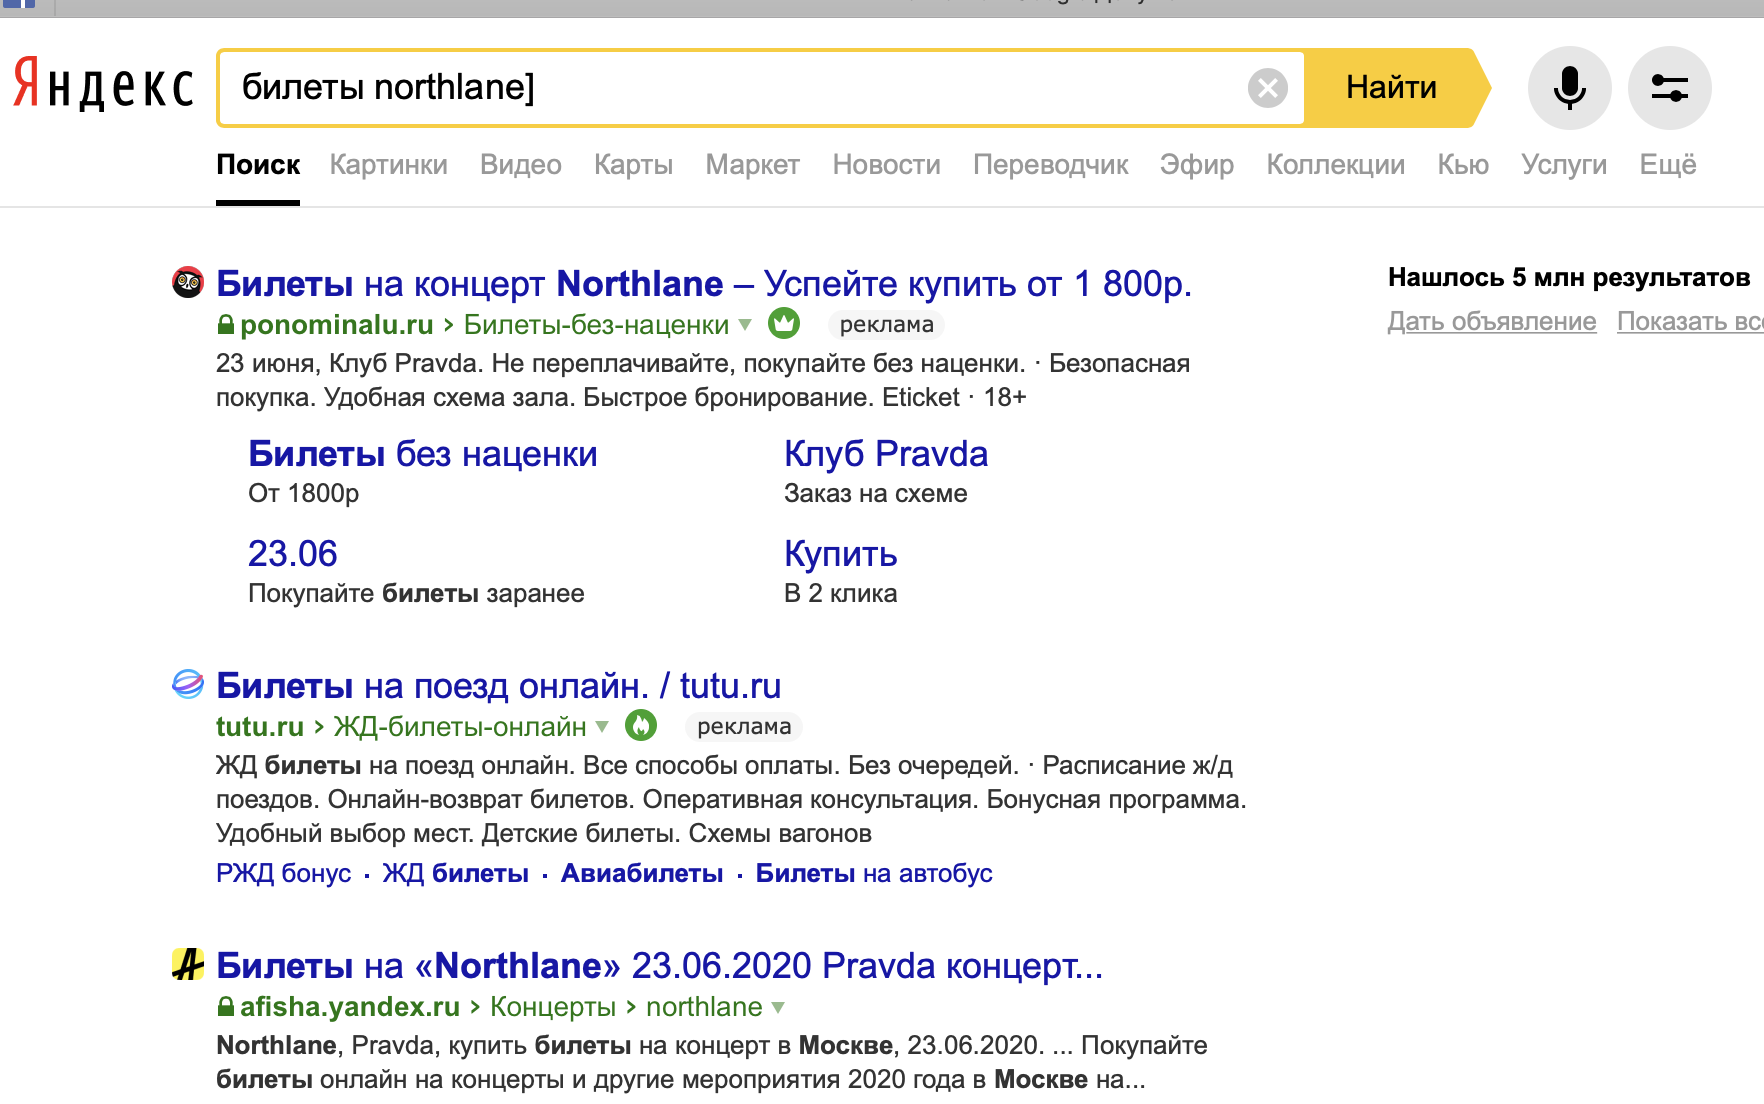This screenshot has width=1764, height=1104.
Task: Open the РЖД бонус link
Action: coord(284,873)
